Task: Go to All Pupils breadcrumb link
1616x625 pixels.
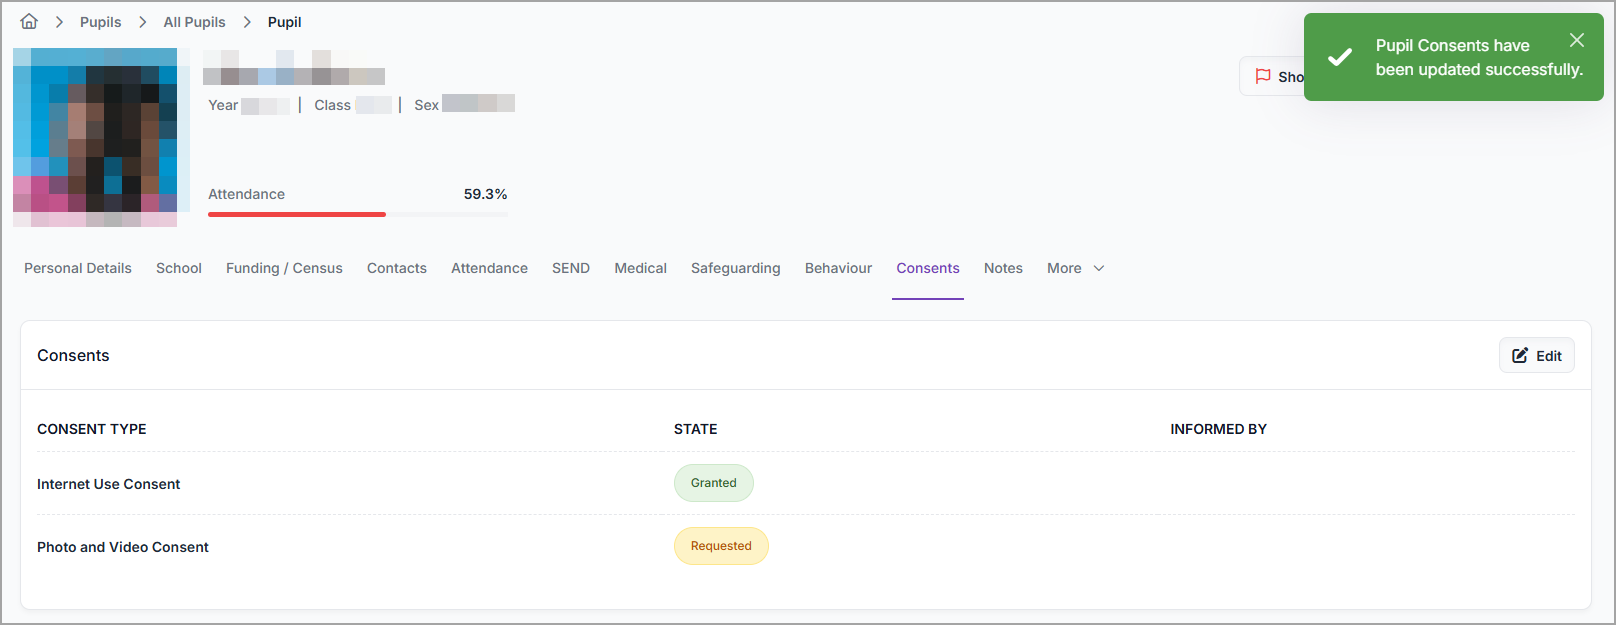Action: [194, 22]
